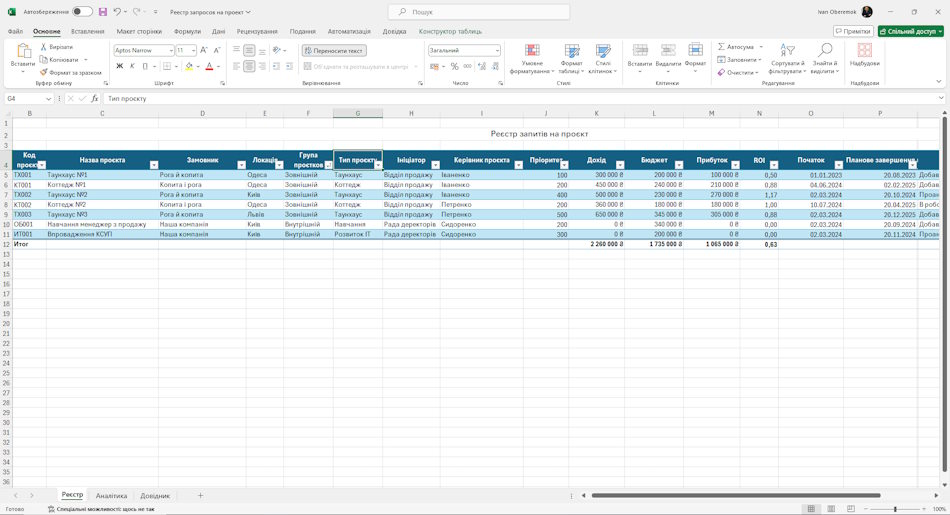Open Cell Styles (Стилі клітинок)
This screenshot has height=515, width=950.
tap(603, 59)
